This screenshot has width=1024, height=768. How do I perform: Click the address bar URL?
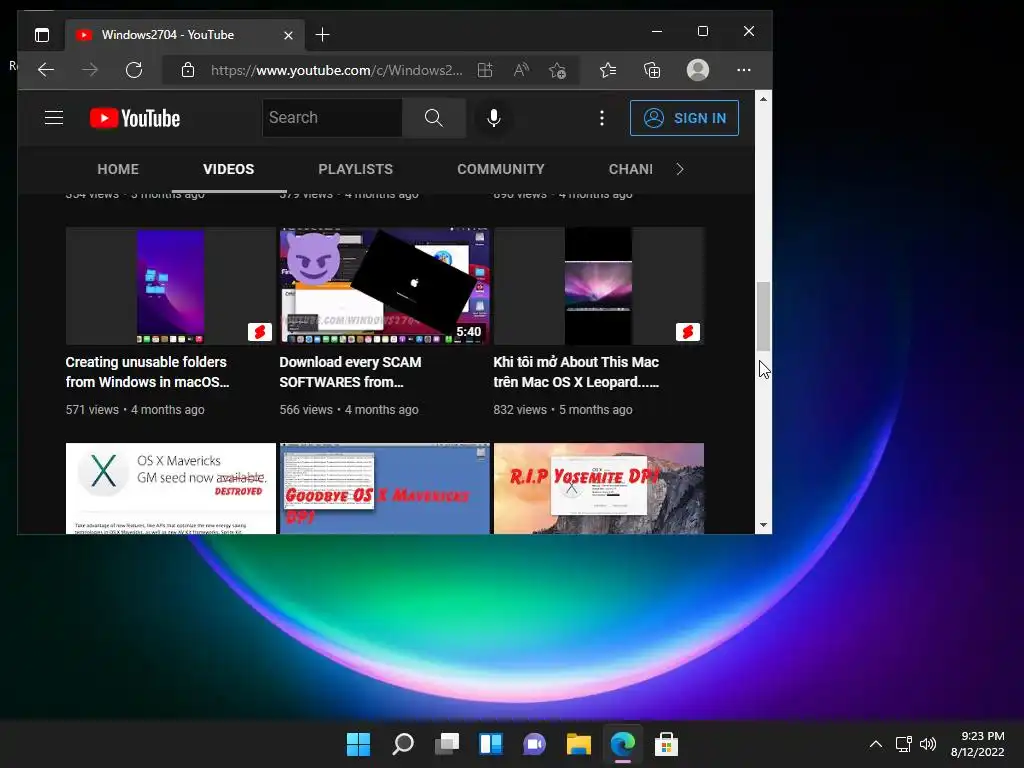[336, 70]
